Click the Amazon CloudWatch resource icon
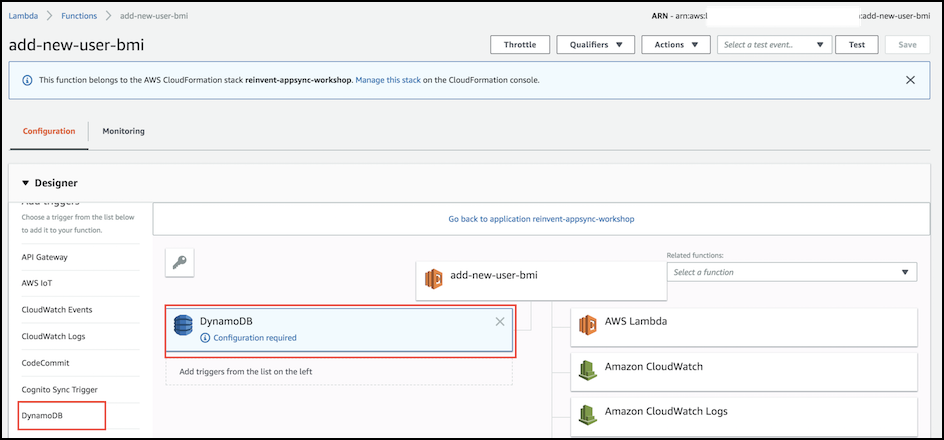944x440 pixels. [587, 370]
